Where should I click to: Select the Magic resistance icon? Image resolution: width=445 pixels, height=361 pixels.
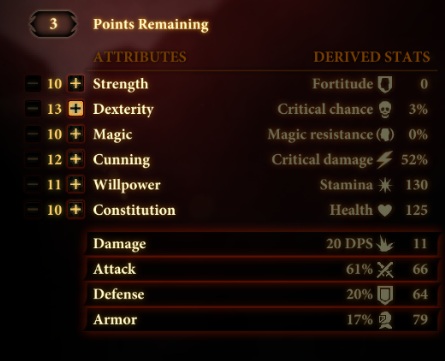385,135
